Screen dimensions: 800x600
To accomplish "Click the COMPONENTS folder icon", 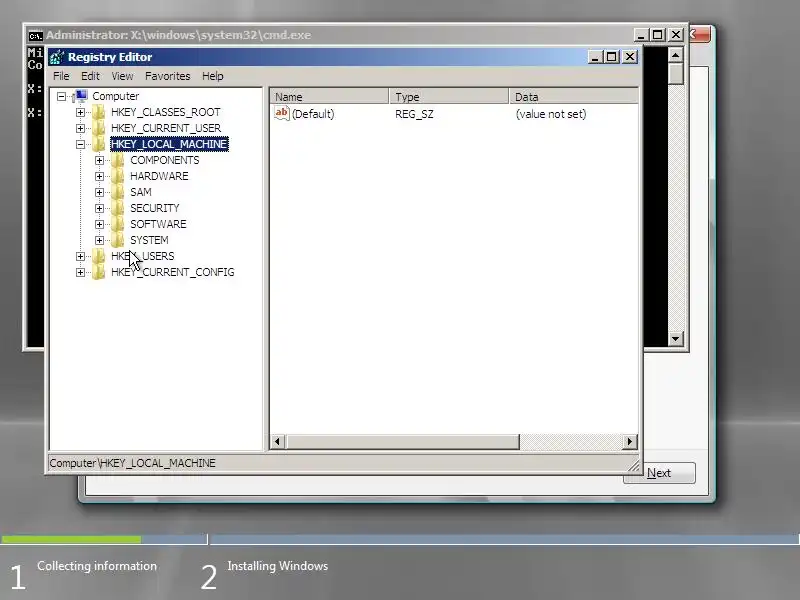I will point(117,160).
